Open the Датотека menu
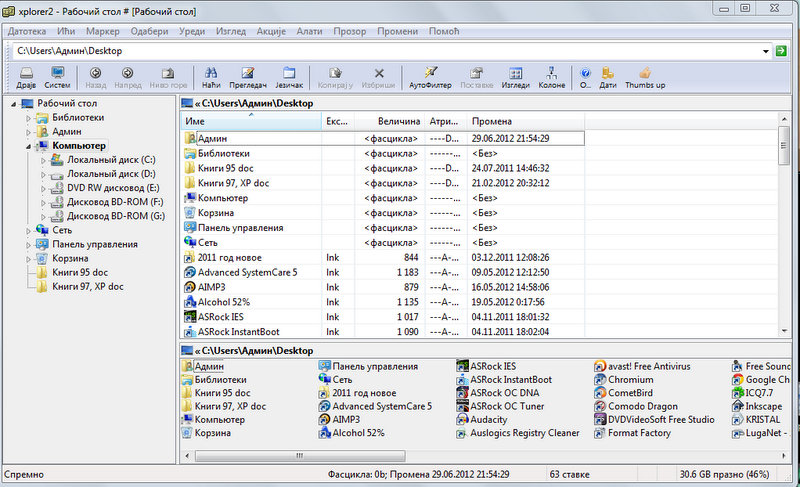Screen dimensions: 800x487 coord(27,31)
